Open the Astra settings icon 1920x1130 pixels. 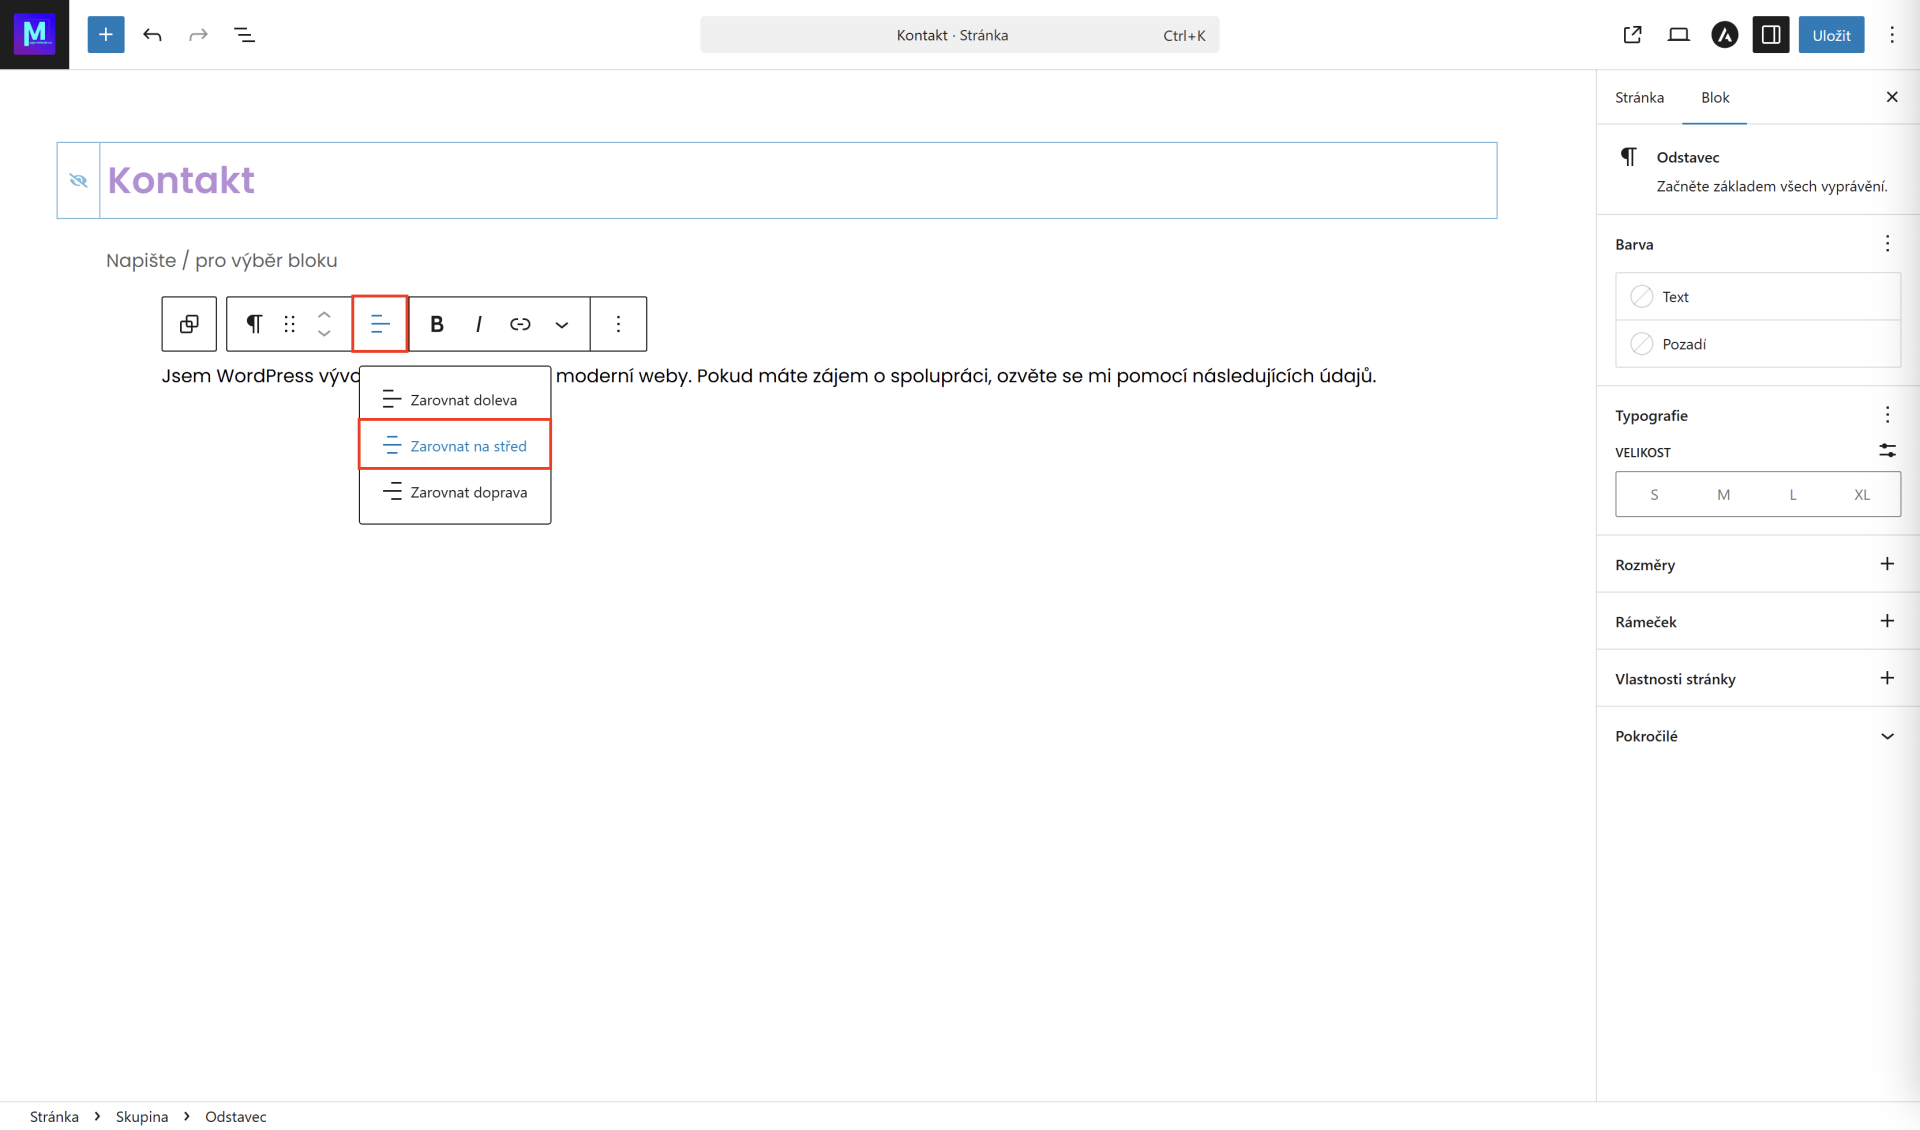[1724, 35]
